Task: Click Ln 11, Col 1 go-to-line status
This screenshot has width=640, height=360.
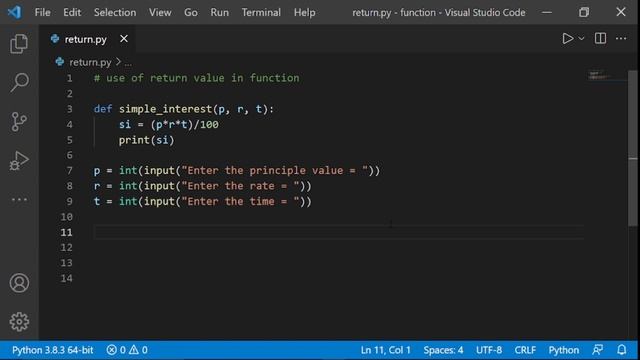Action: click(385, 350)
